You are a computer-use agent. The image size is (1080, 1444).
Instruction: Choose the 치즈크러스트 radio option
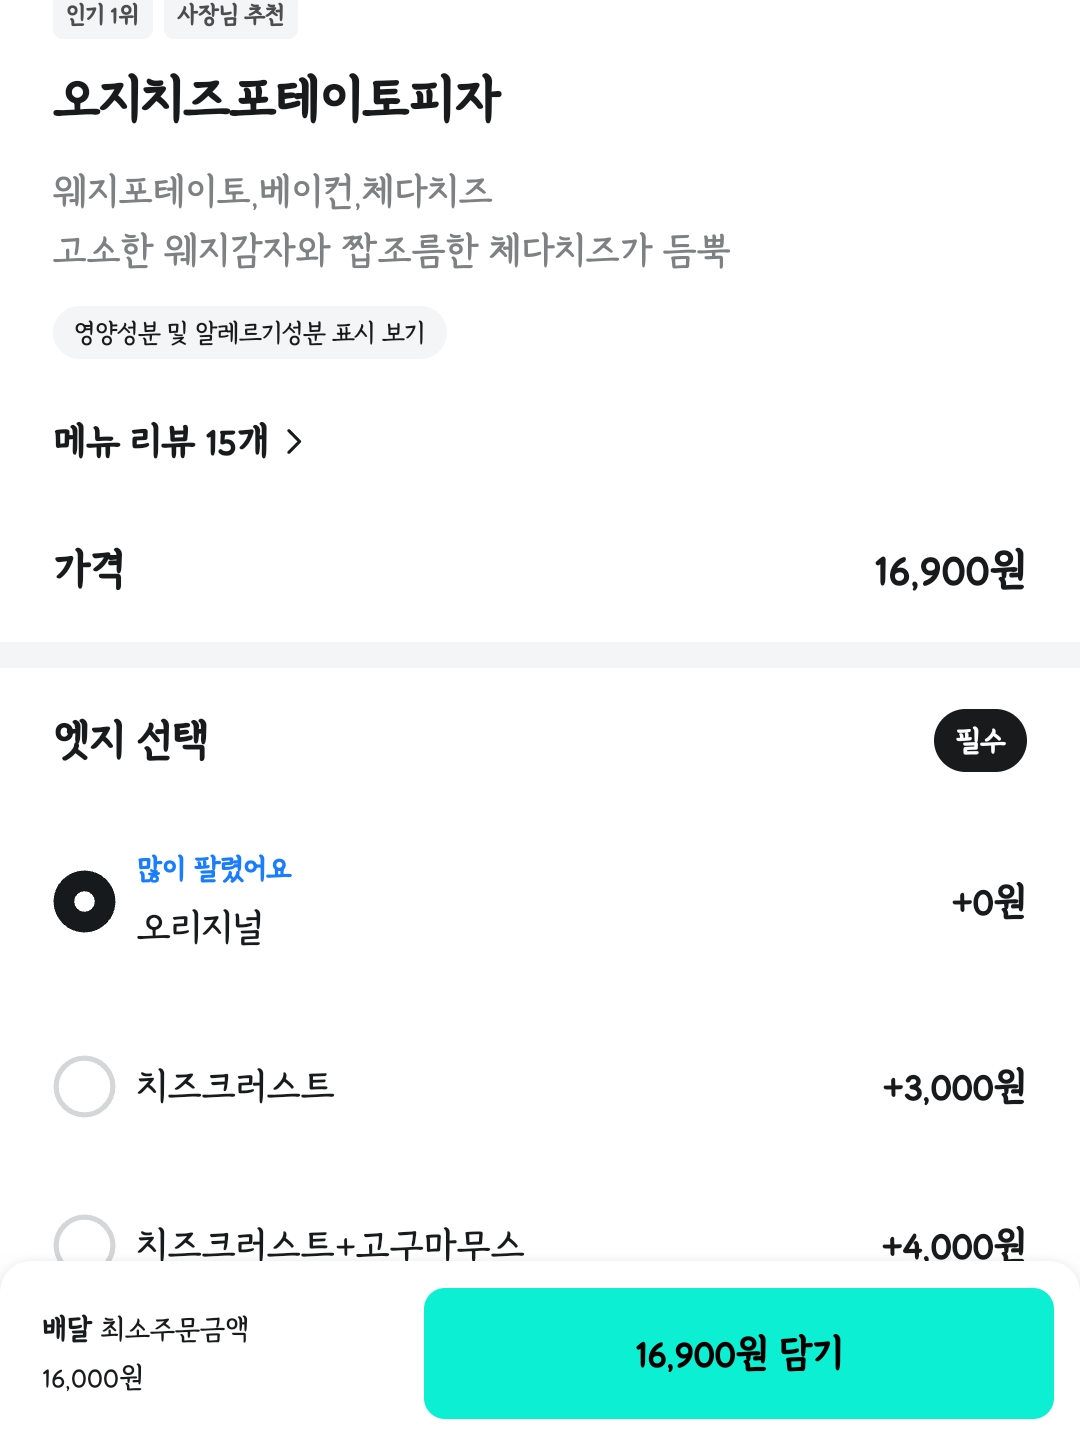pyautogui.click(x=84, y=1086)
